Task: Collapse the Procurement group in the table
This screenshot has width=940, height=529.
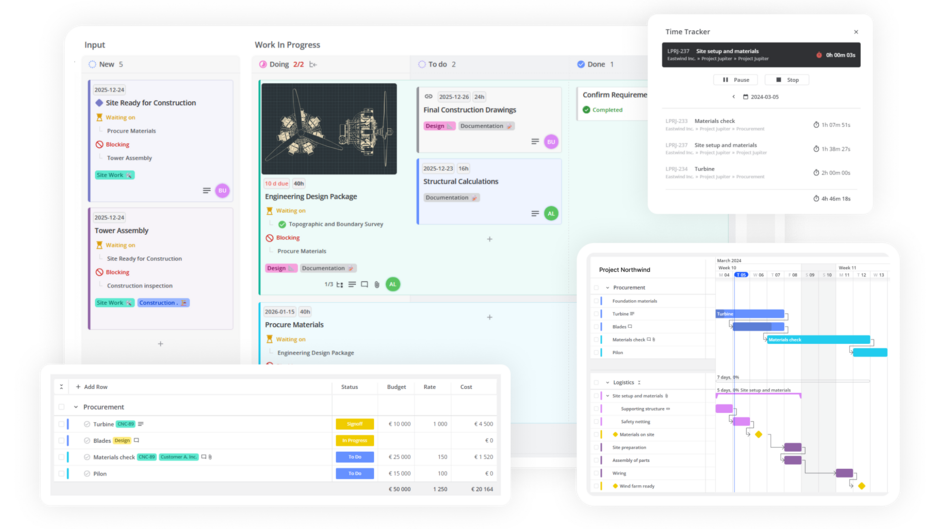Action: (x=75, y=407)
